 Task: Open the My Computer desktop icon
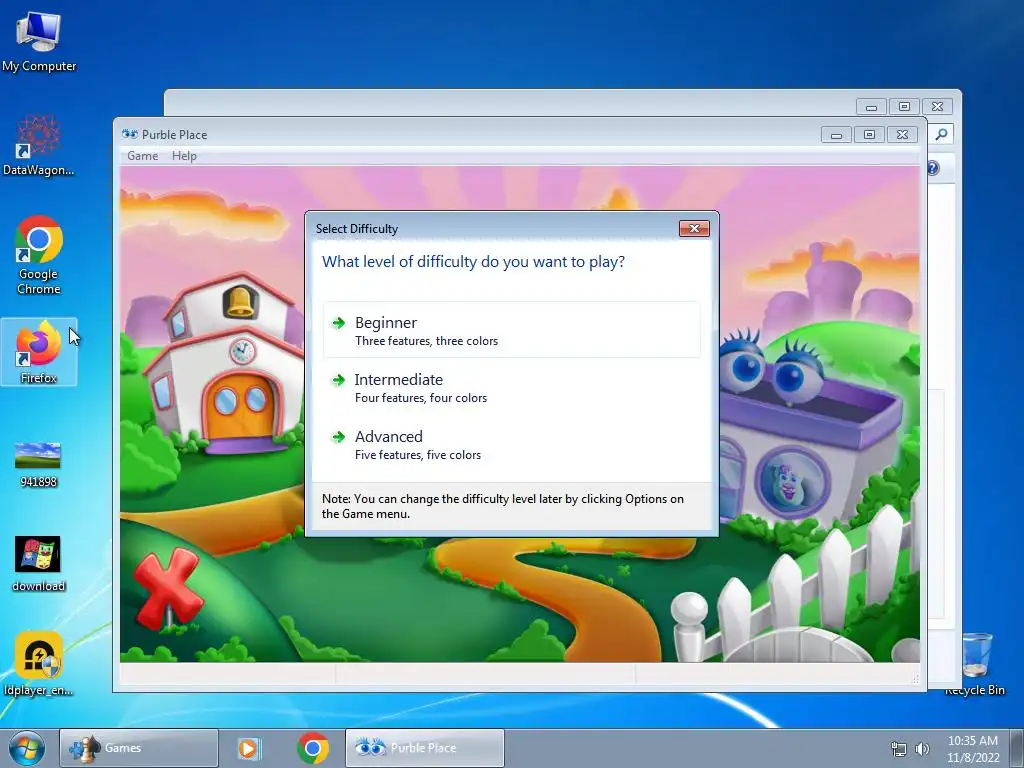click(x=39, y=42)
